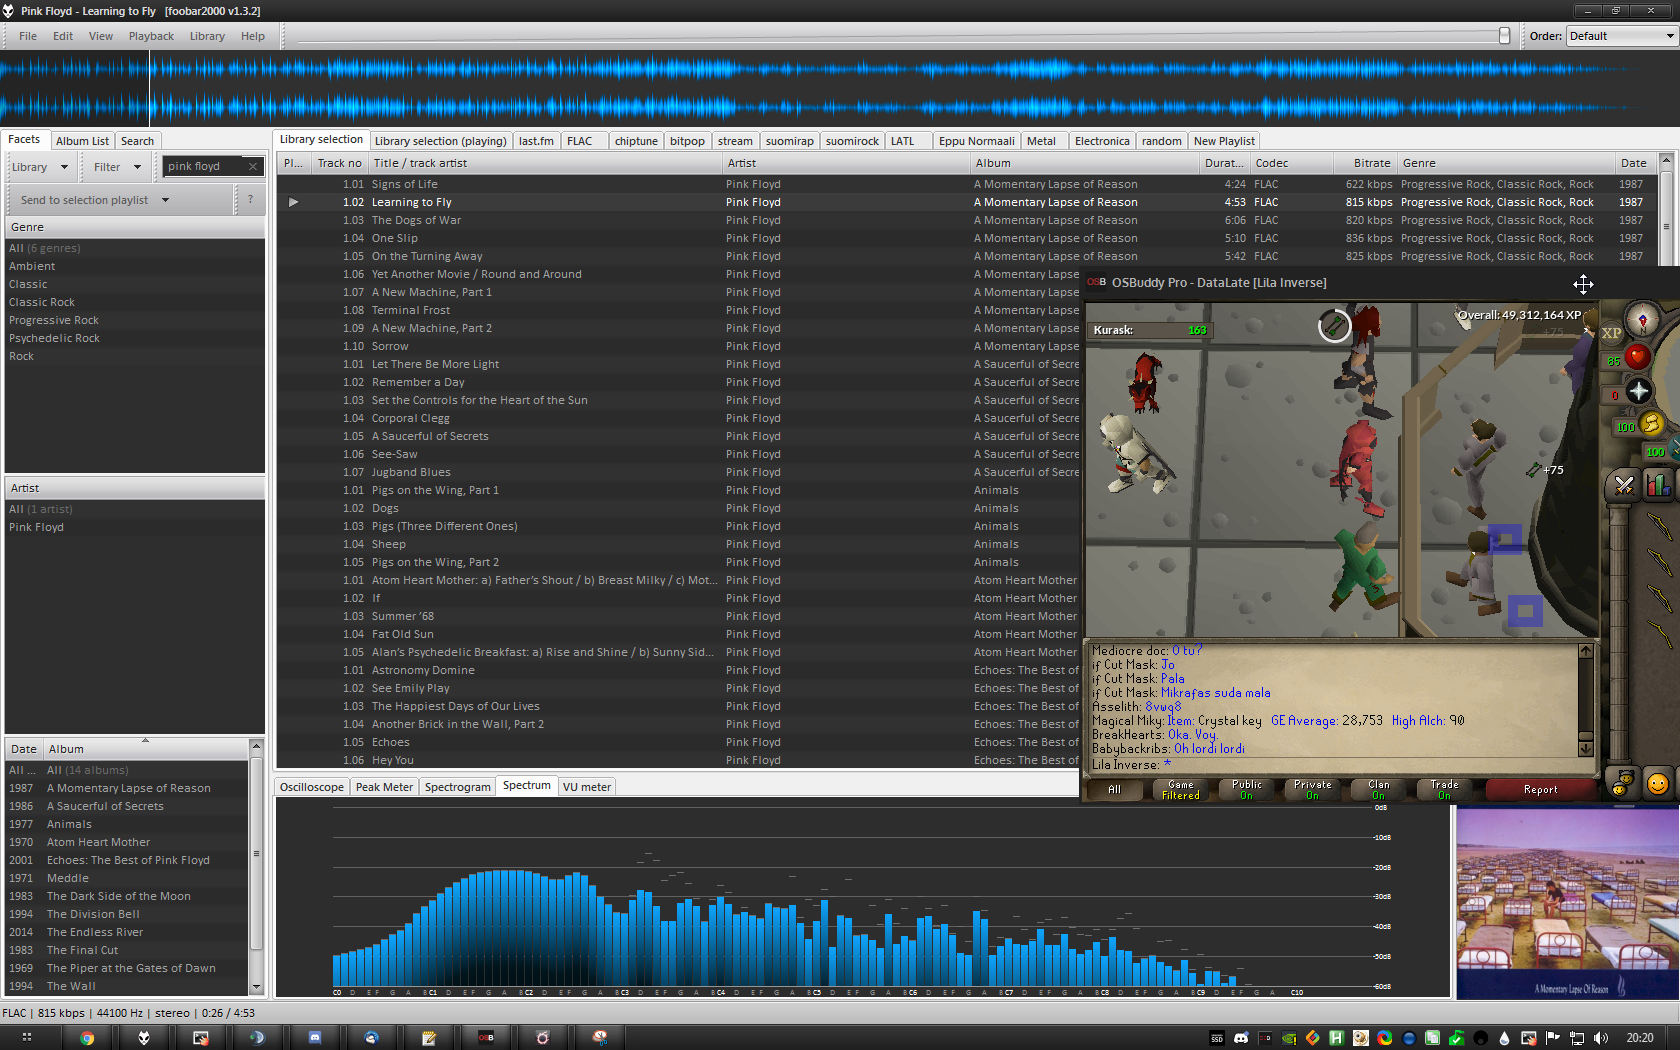Switch to the New Playlist tab
1680x1050 pixels.
pyautogui.click(x=1224, y=141)
